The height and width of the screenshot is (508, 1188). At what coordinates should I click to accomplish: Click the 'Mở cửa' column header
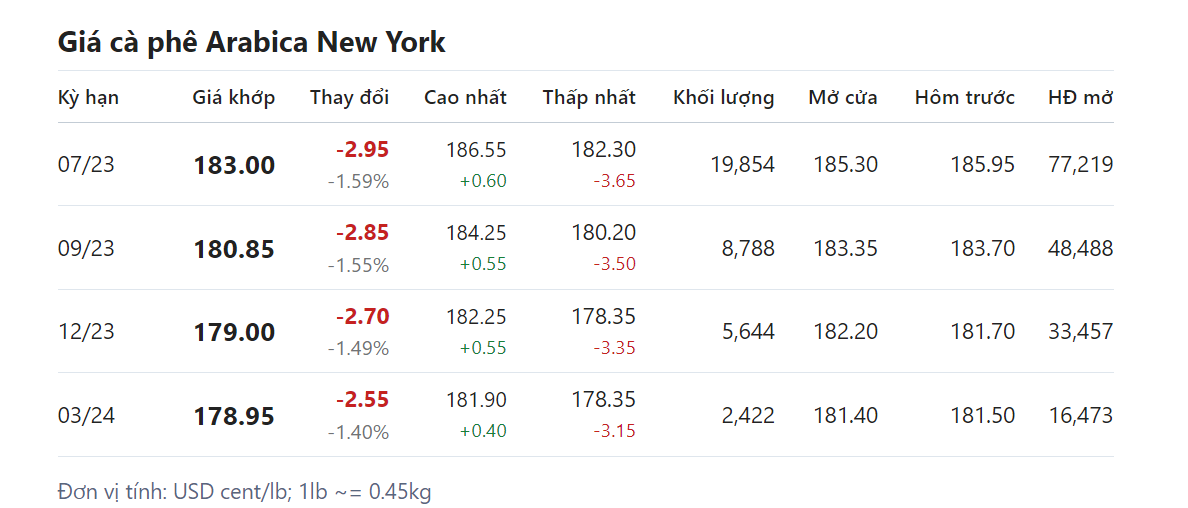click(843, 97)
